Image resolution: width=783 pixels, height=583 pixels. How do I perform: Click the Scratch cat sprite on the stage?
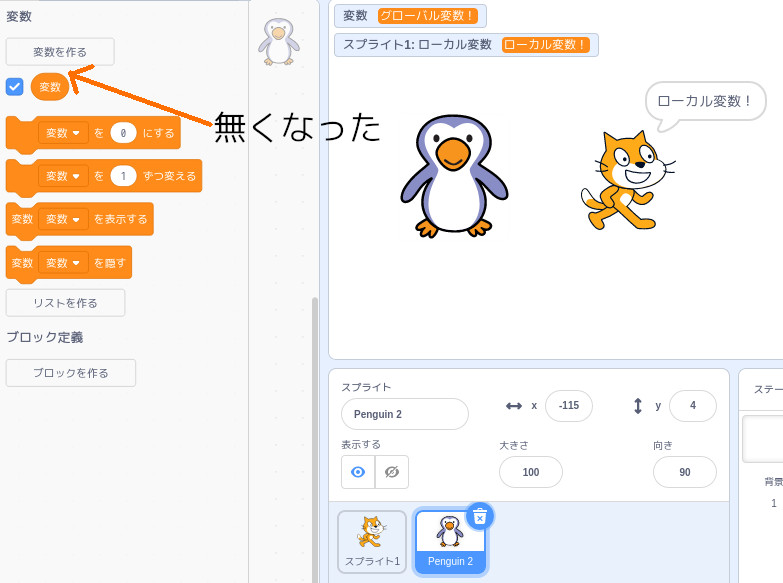click(628, 180)
